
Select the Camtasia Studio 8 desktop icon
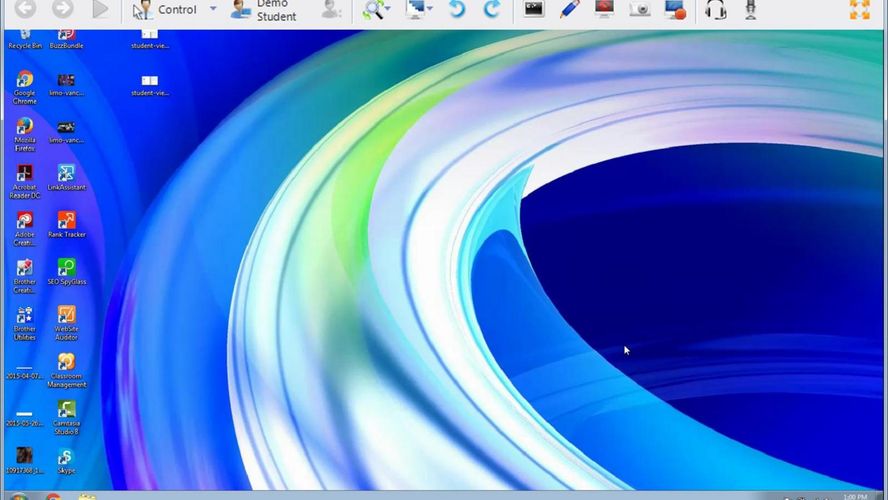(66, 415)
